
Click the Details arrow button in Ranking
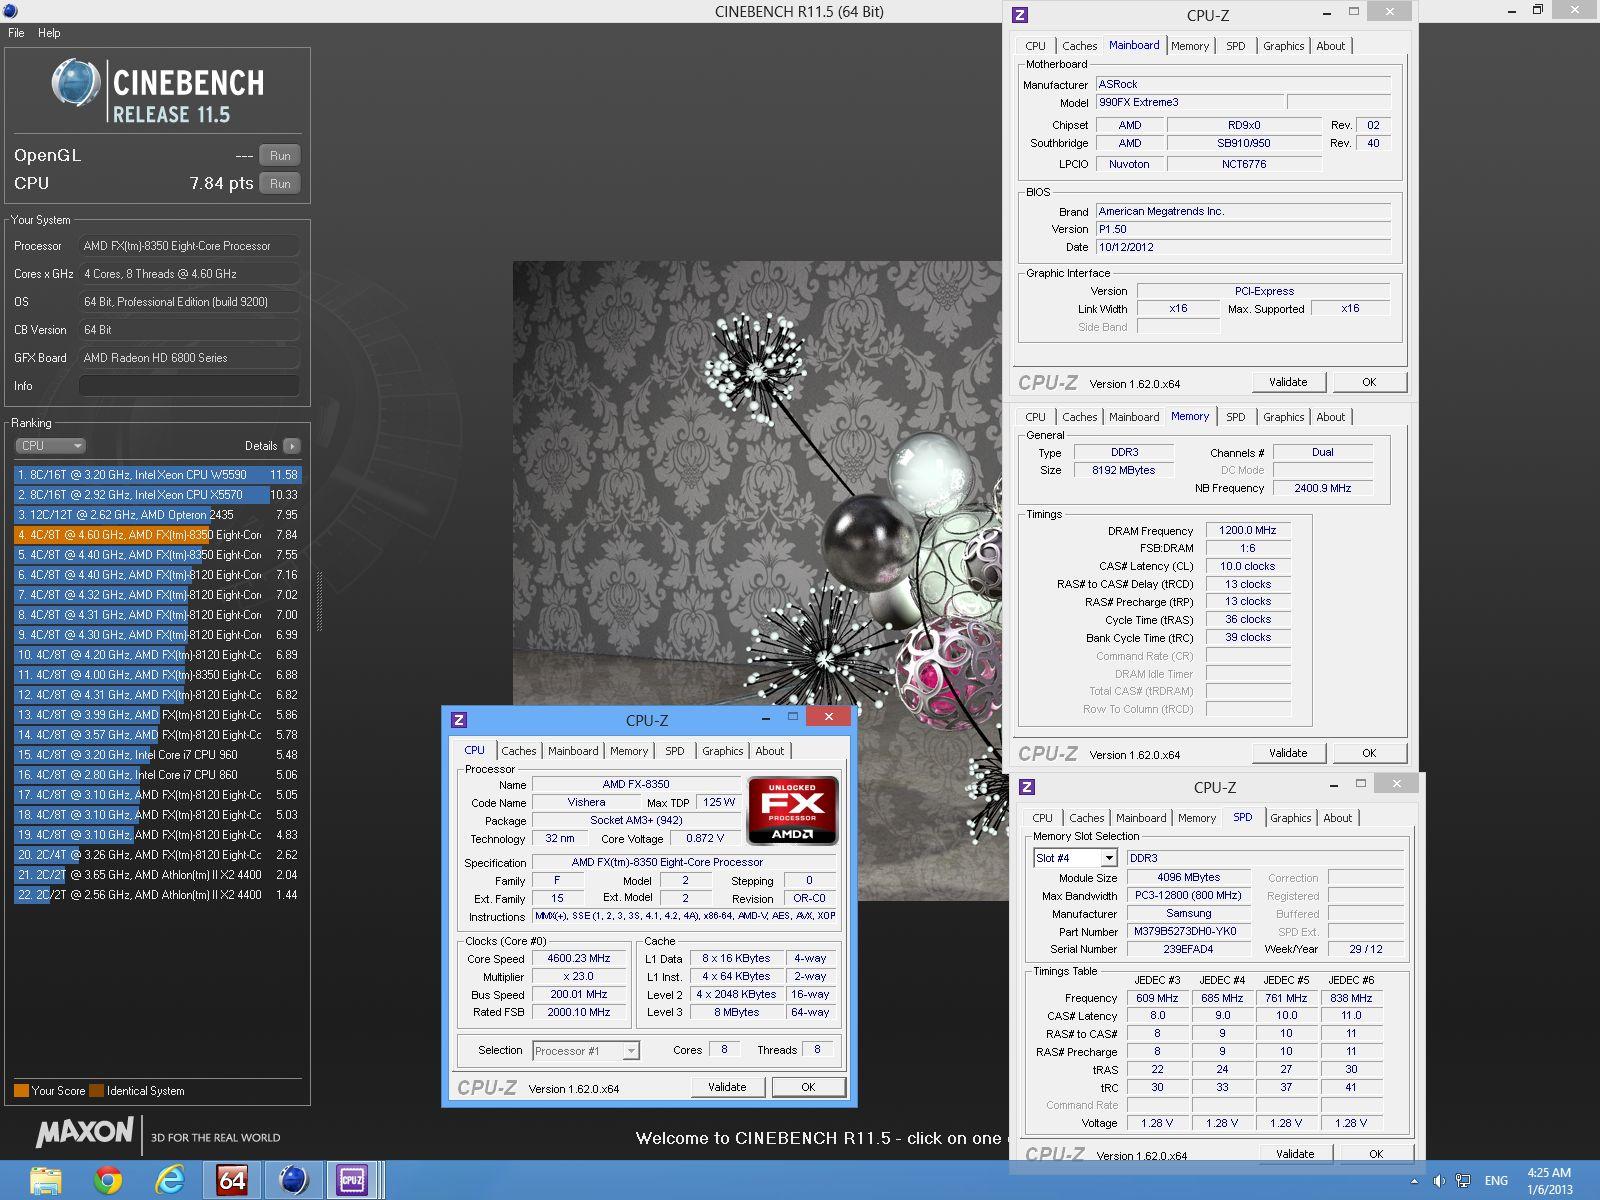tap(291, 446)
